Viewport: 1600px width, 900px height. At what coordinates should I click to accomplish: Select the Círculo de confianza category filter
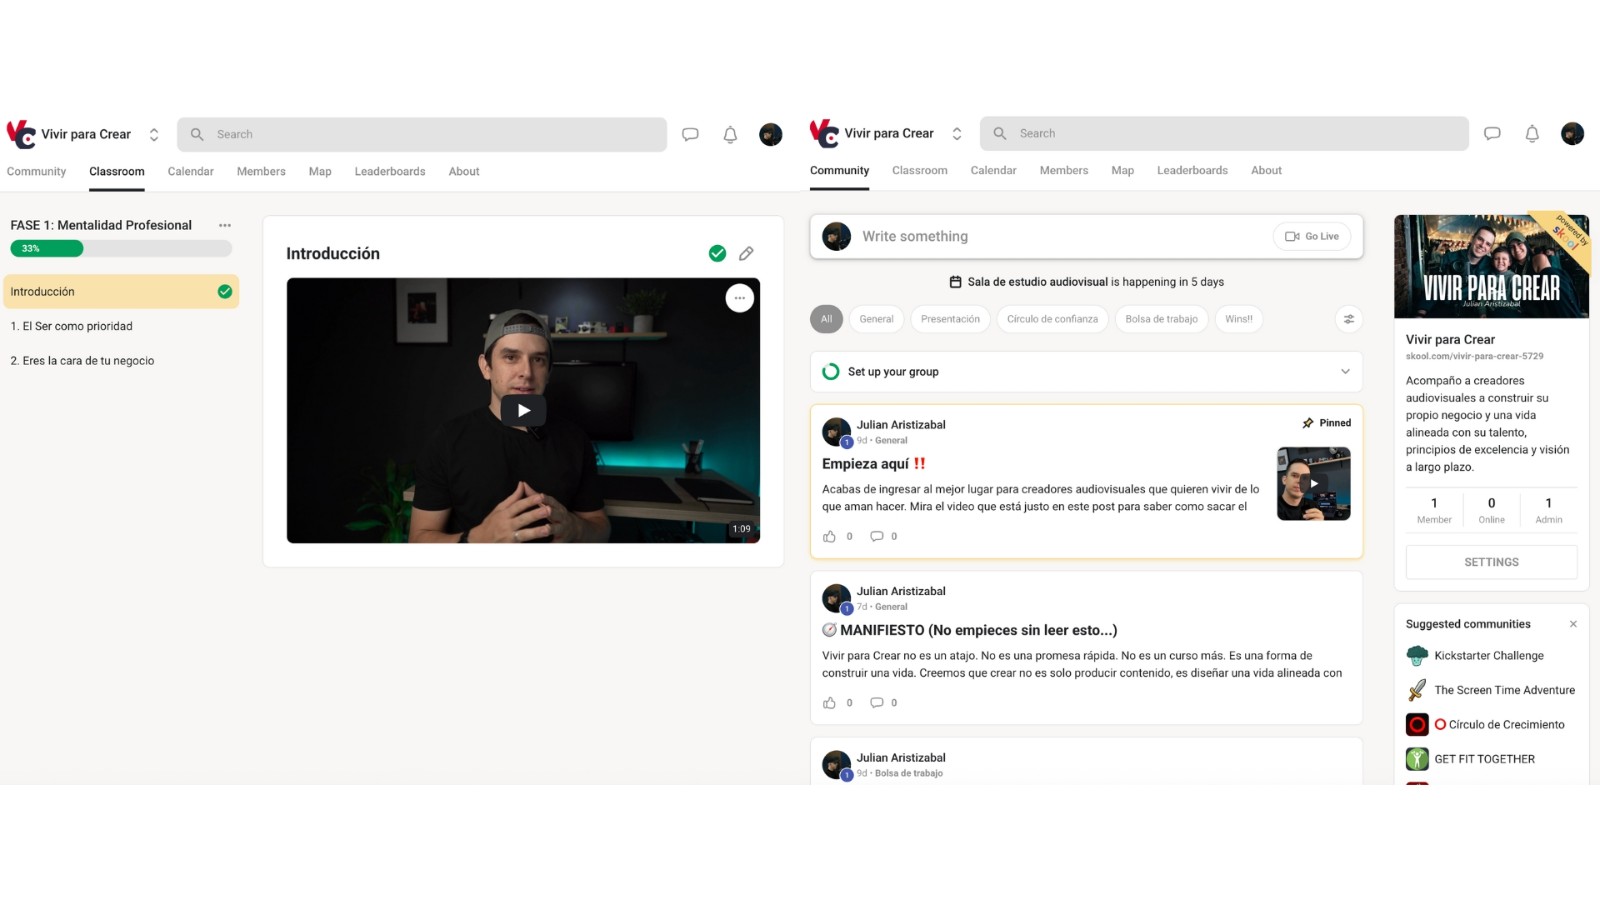click(x=1052, y=319)
